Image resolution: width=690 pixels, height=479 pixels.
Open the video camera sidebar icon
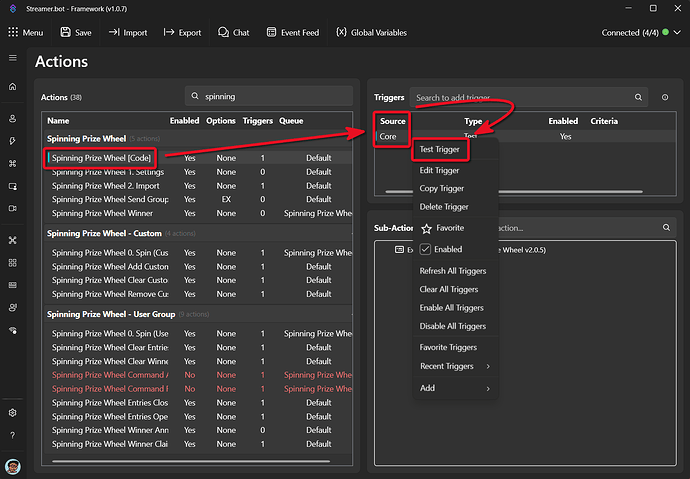pyautogui.click(x=13, y=208)
